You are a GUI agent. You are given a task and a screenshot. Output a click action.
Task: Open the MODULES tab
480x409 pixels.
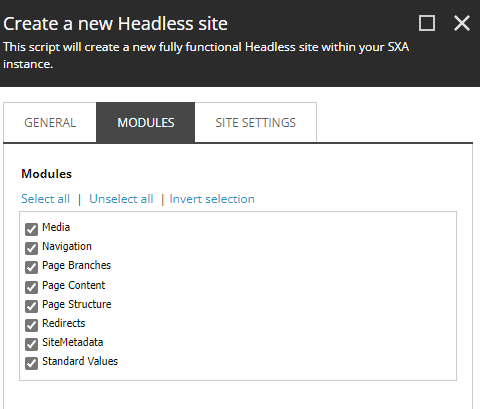pos(146,123)
